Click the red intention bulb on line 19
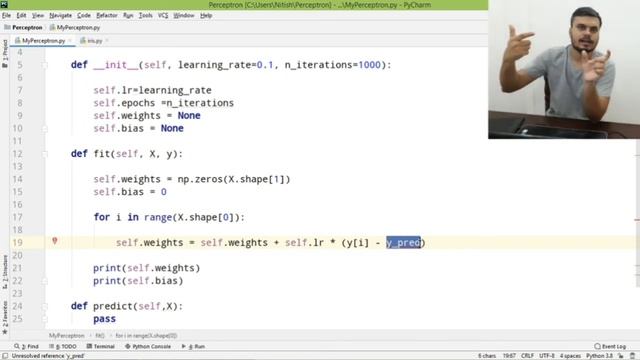This screenshot has width=640, height=360. (55, 241)
